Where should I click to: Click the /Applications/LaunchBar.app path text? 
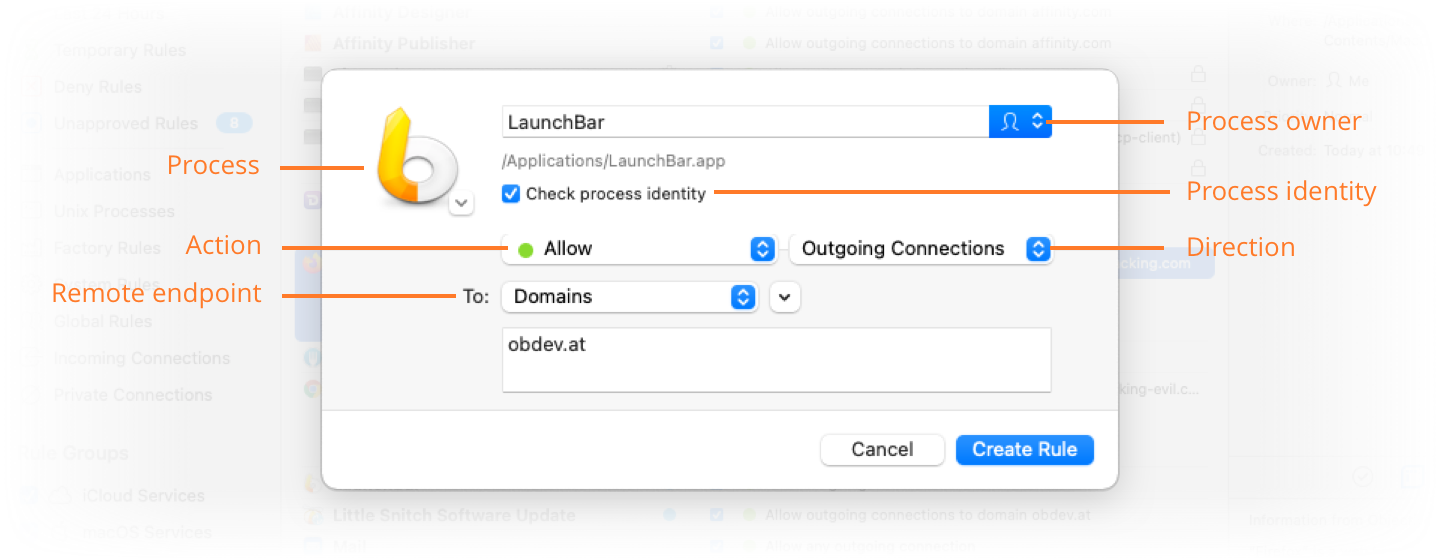click(x=614, y=161)
